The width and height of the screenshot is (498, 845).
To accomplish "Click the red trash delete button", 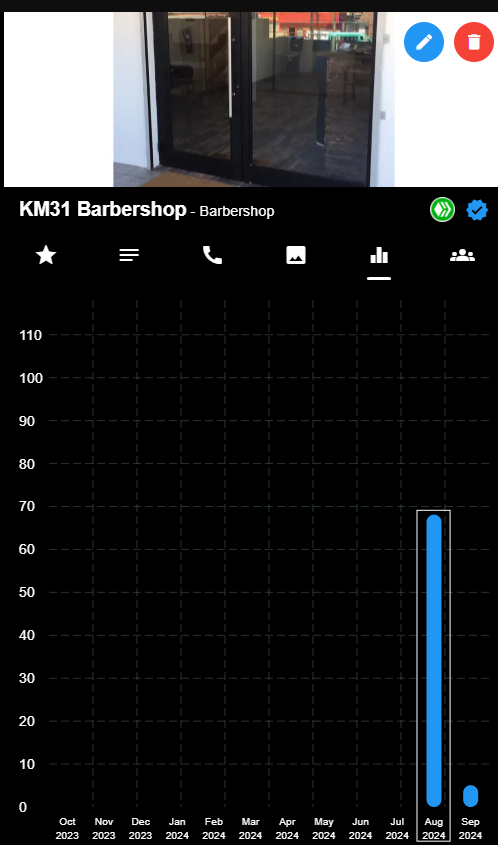I will (474, 41).
